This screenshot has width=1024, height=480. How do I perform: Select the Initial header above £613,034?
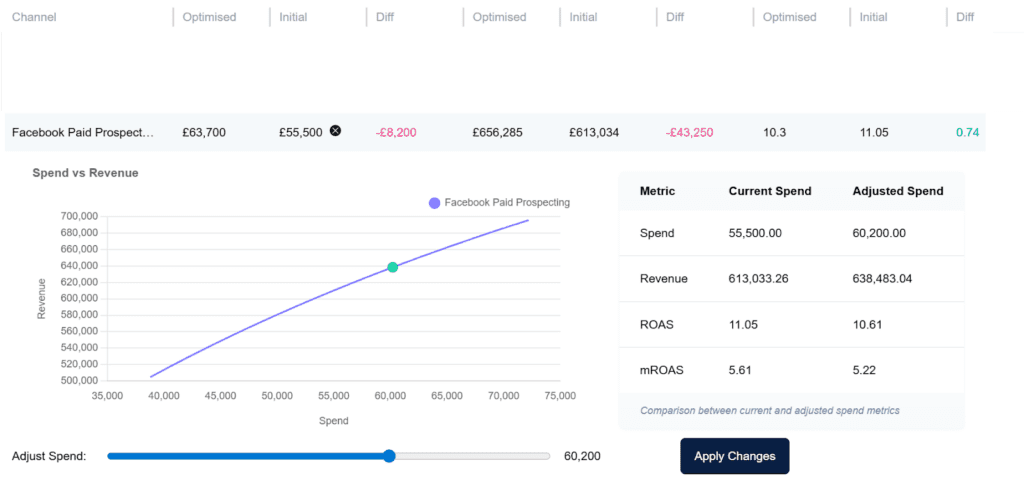click(584, 17)
